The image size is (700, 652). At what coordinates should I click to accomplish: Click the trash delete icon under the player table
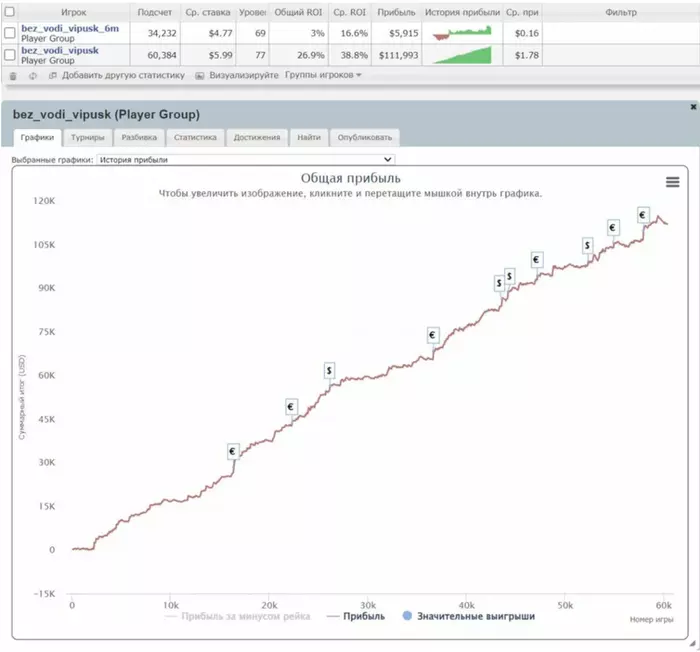pos(13,76)
